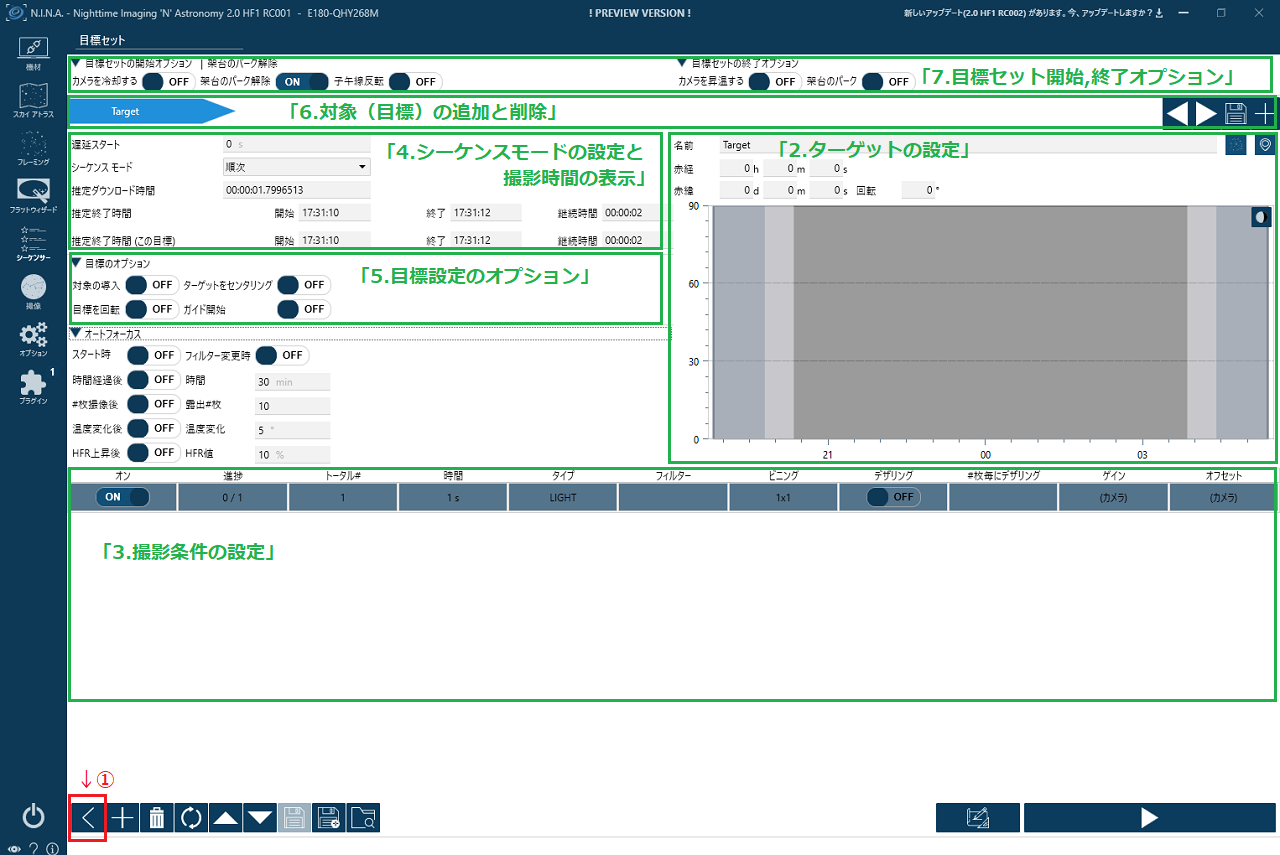
Task: Click the right arrow next to target tabs
Action: (x=1207, y=113)
